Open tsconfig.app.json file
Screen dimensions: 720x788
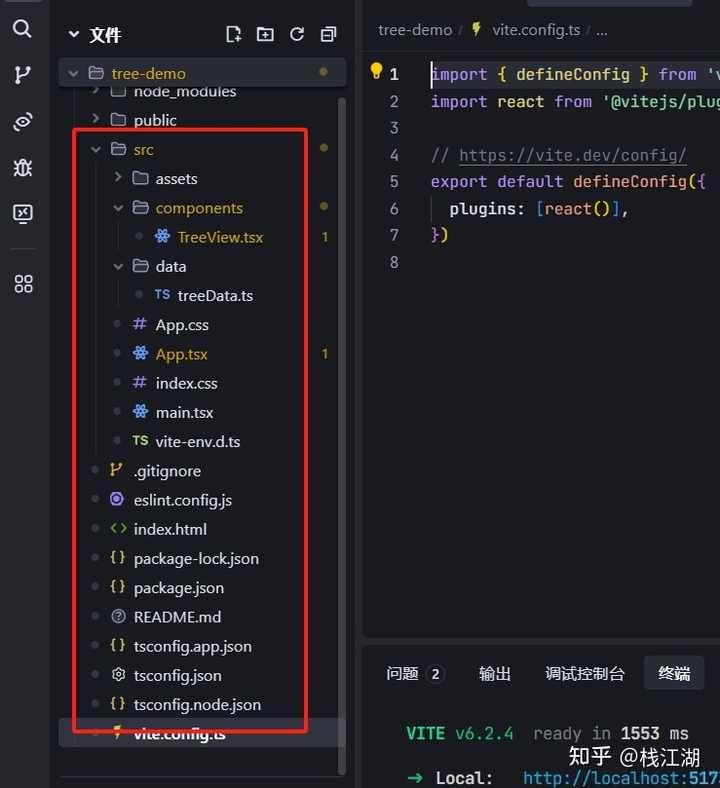point(192,646)
